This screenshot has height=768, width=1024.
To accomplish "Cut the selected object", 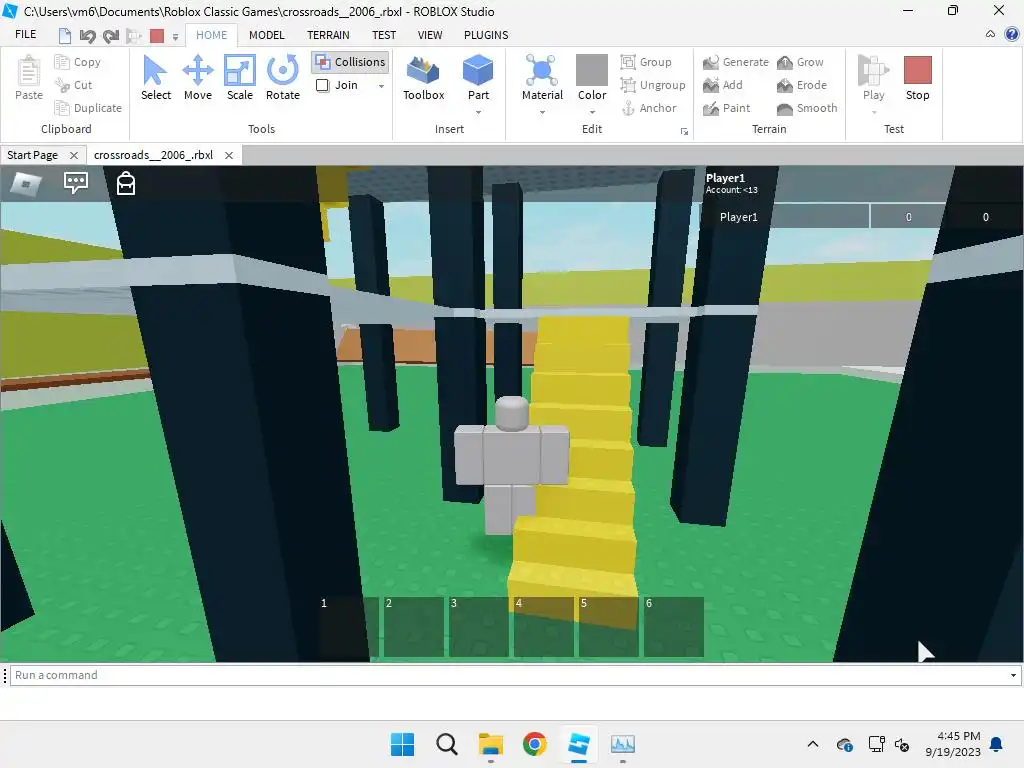I will coord(74,85).
